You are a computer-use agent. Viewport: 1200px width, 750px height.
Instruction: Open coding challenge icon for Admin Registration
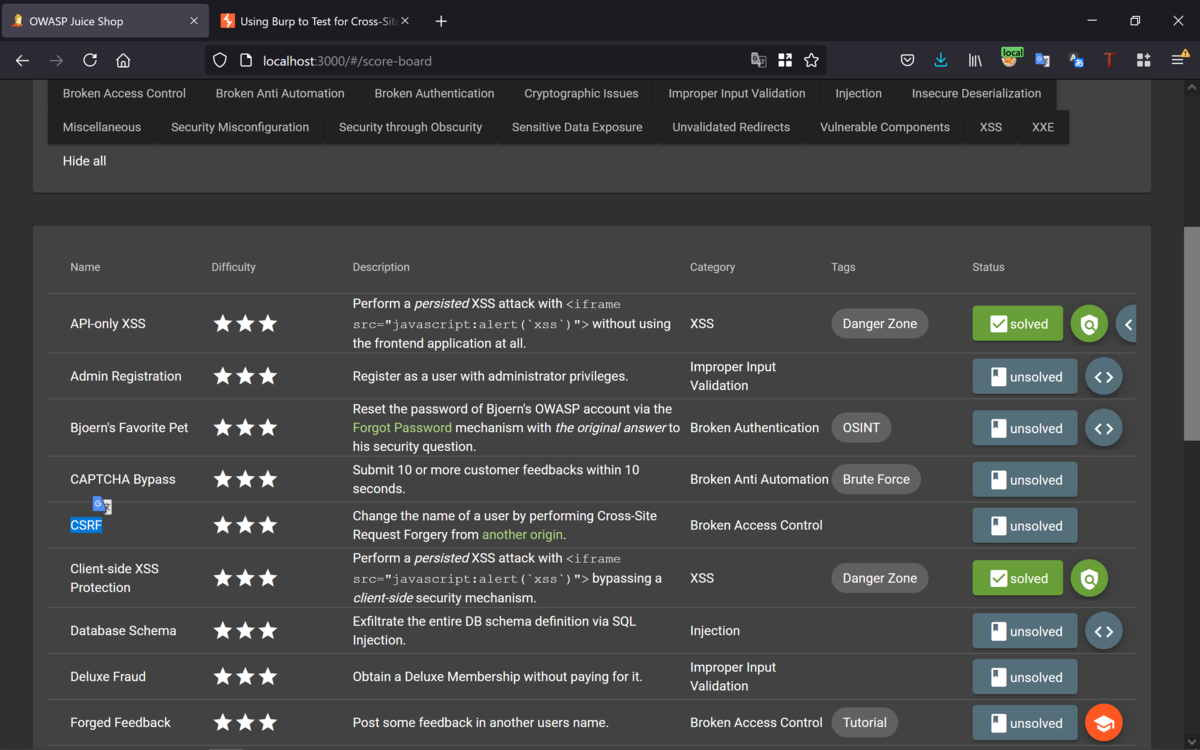pyautogui.click(x=1104, y=377)
